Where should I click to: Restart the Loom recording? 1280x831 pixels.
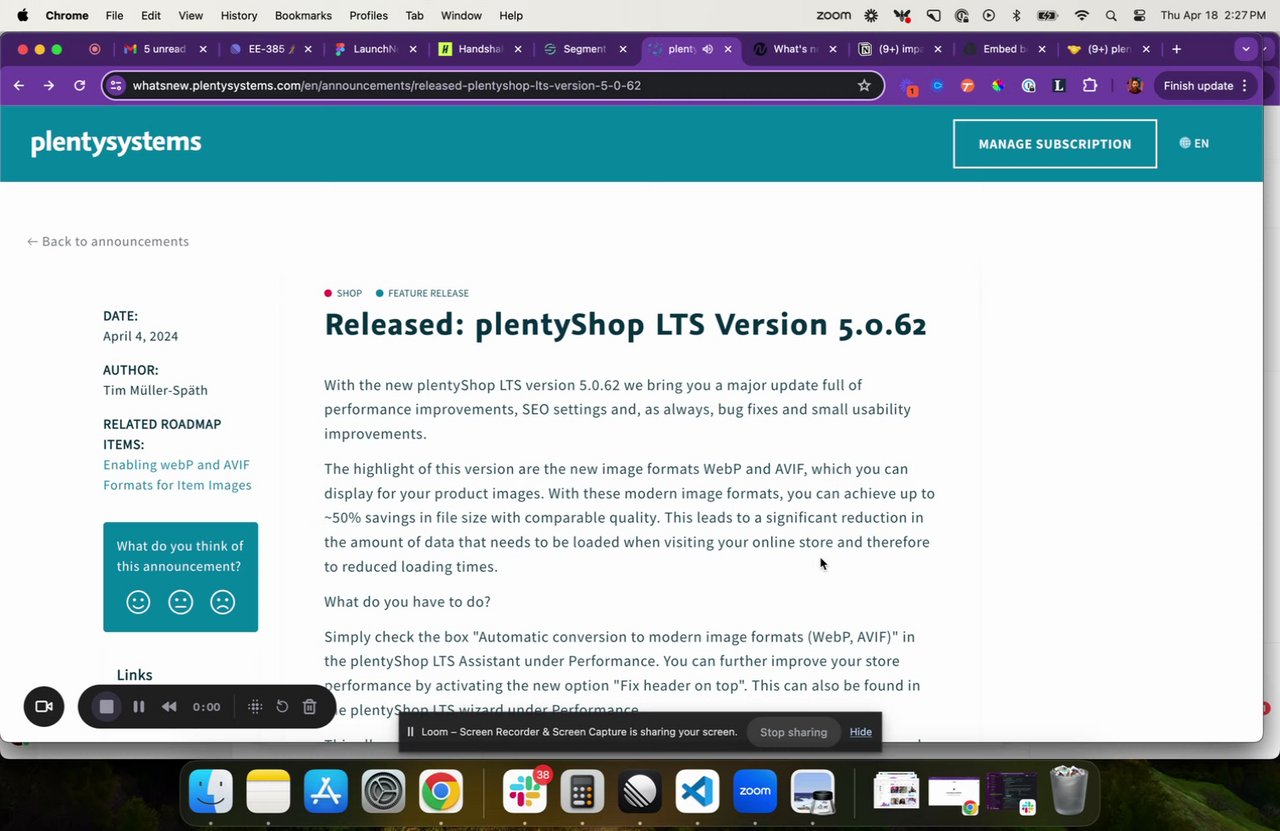point(282,707)
